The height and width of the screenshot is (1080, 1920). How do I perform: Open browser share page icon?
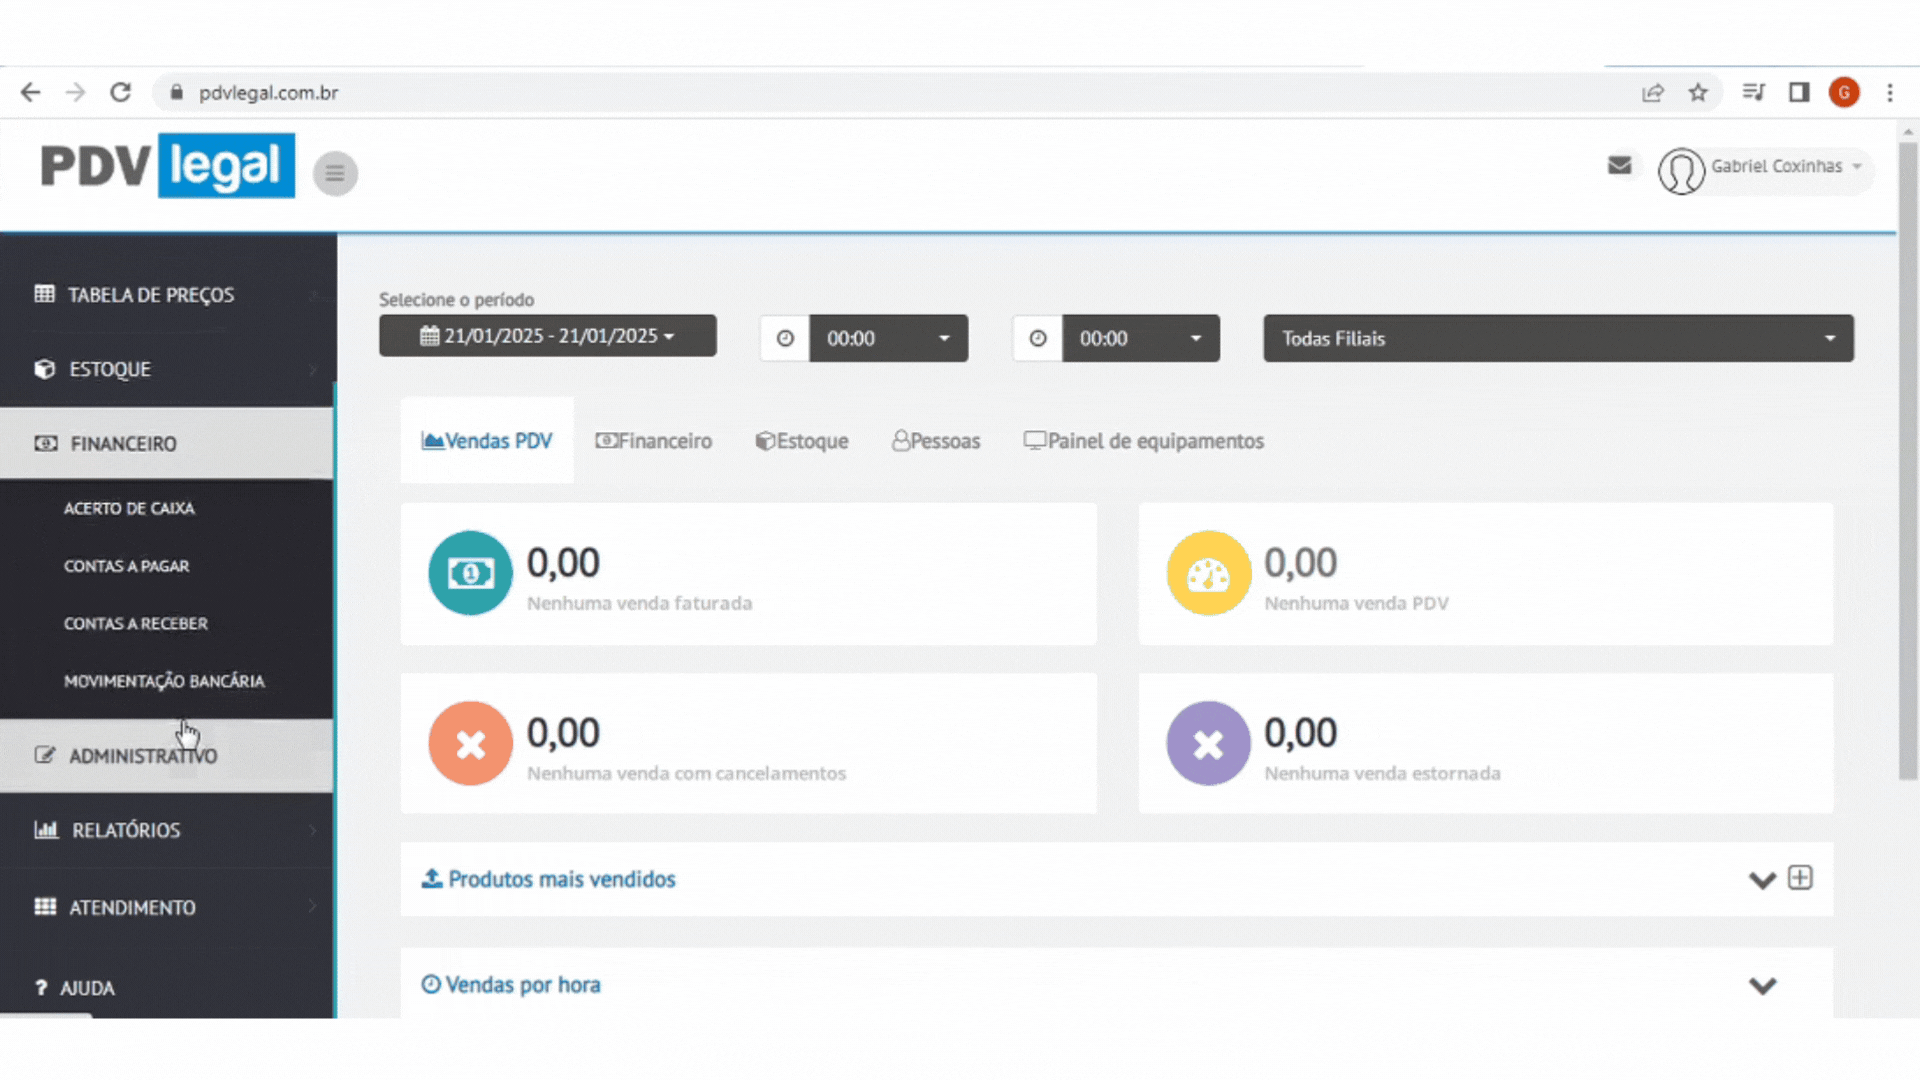point(1652,93)
